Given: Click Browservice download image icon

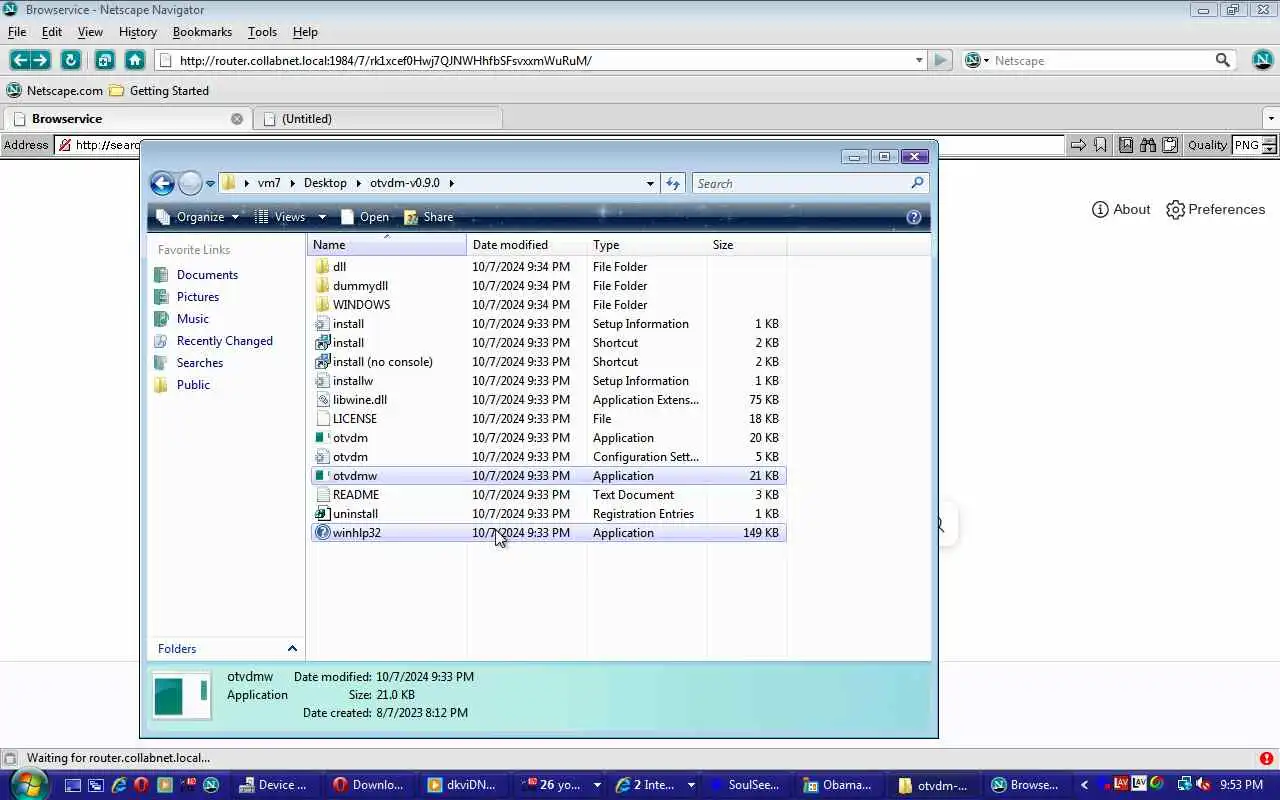Looking at the screenshot, I should click(x=1126, y=145).
